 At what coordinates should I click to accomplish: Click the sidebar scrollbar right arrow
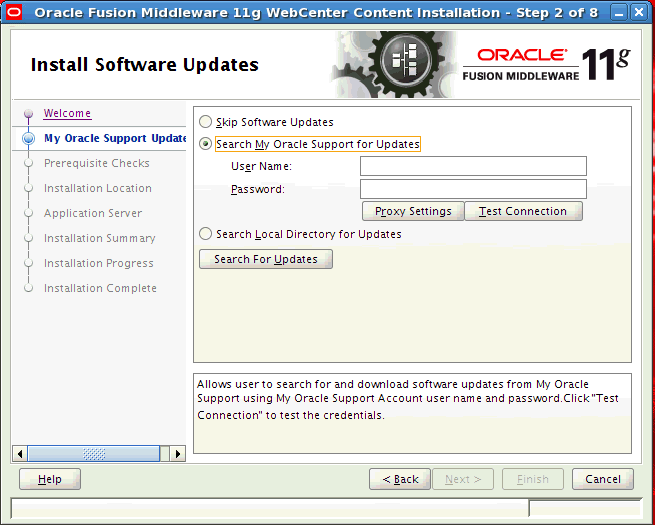[178, 454]
